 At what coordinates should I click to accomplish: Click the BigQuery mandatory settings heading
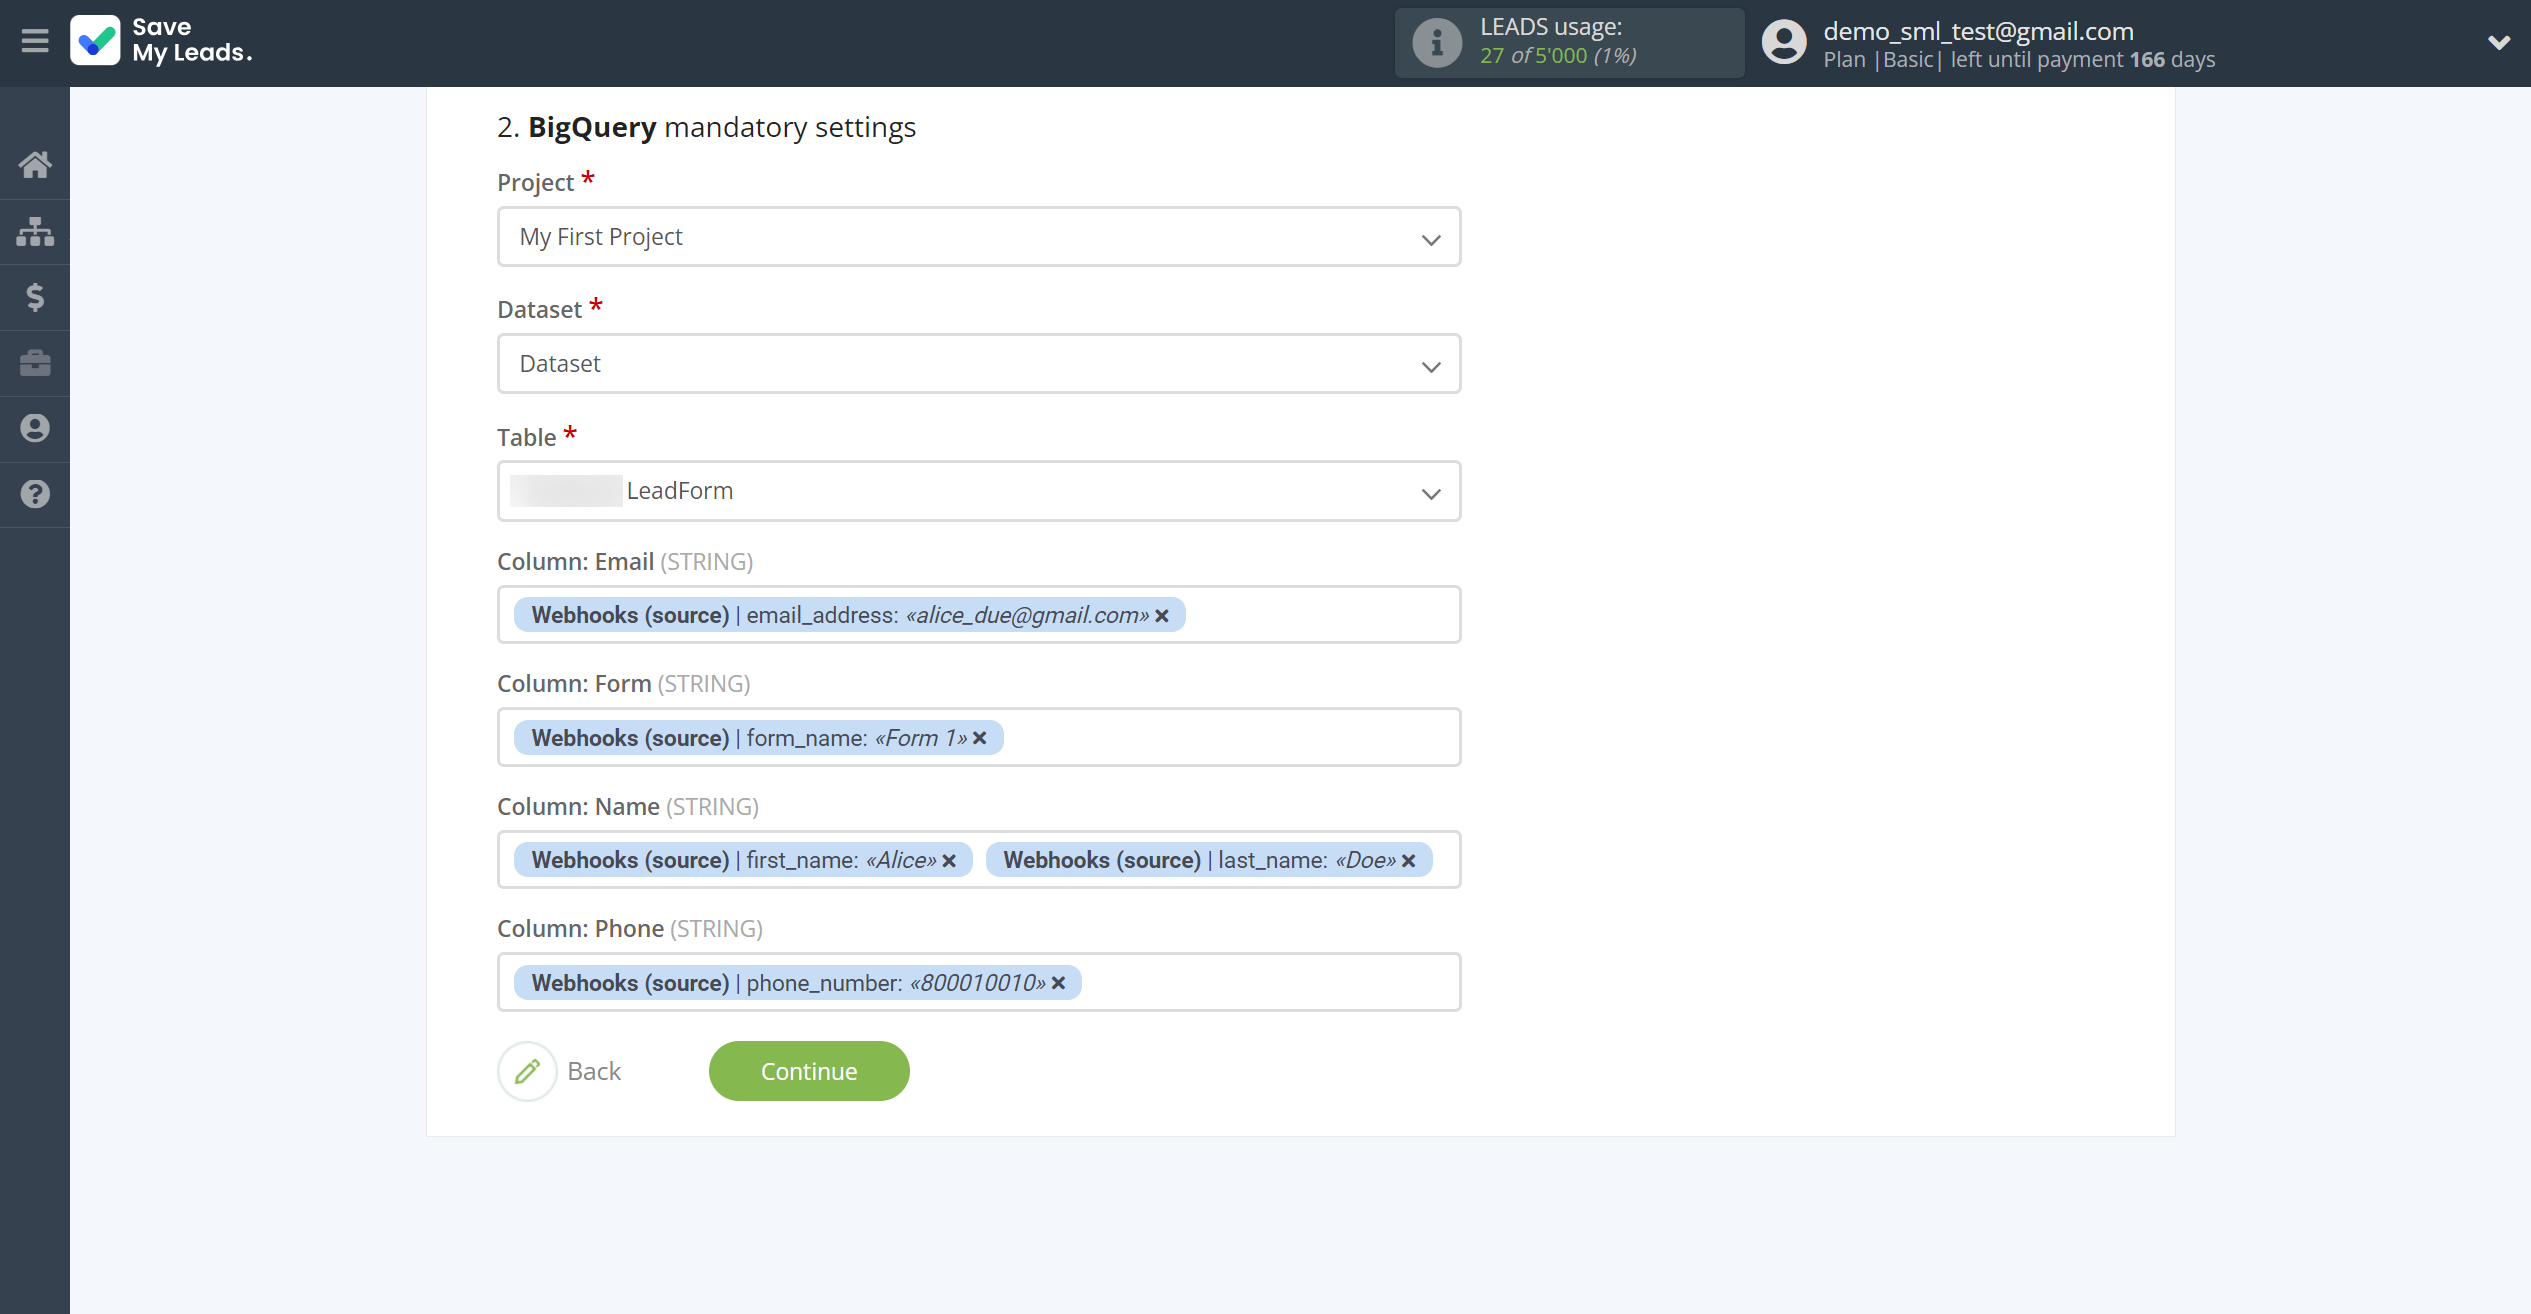pos(706,127)
